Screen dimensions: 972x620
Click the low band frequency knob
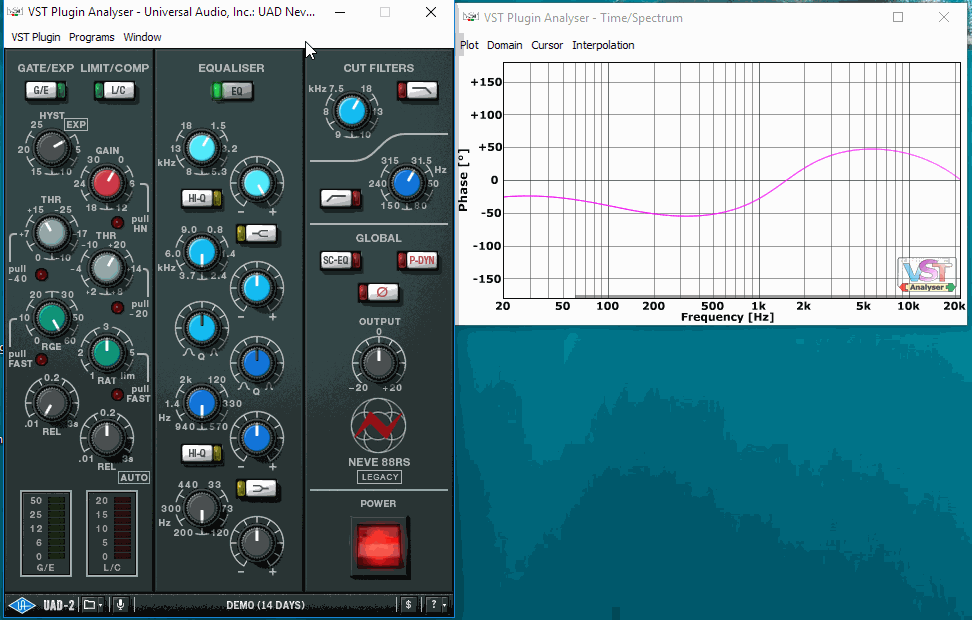[x=201, y=508]
